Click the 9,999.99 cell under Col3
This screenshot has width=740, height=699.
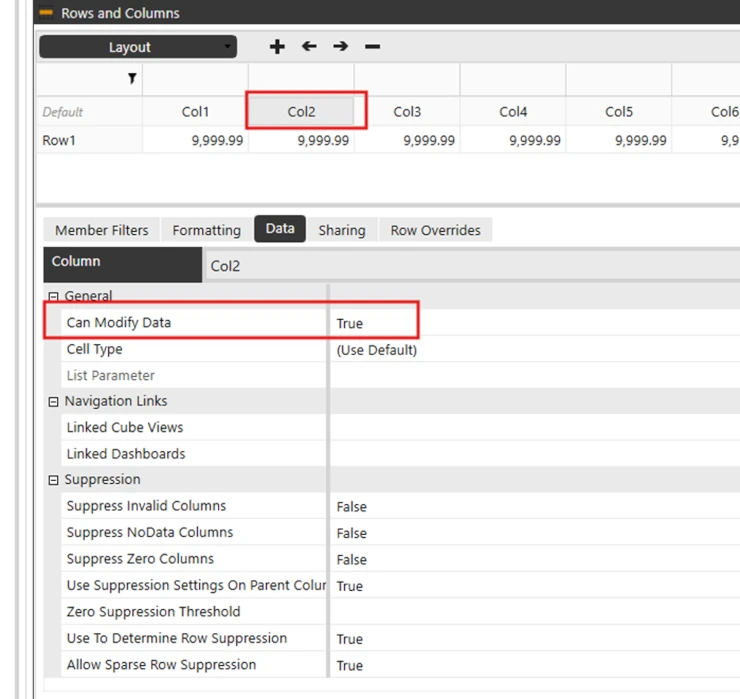click(407, 140)
